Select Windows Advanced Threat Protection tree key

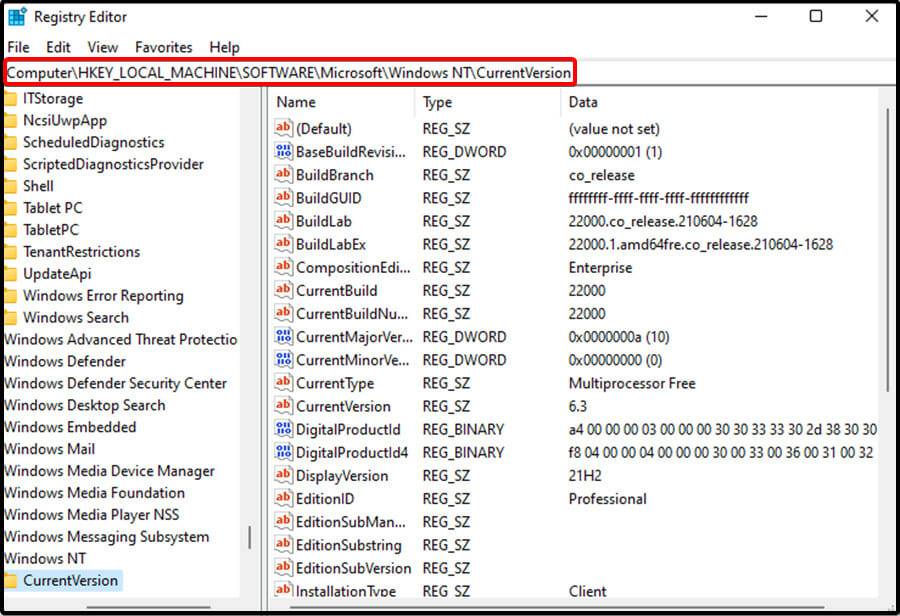pyautogui.click(x=121, y=339)
